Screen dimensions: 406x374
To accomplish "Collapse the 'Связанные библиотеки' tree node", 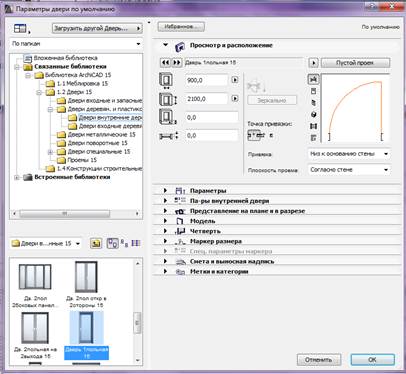I will (17, 67).
